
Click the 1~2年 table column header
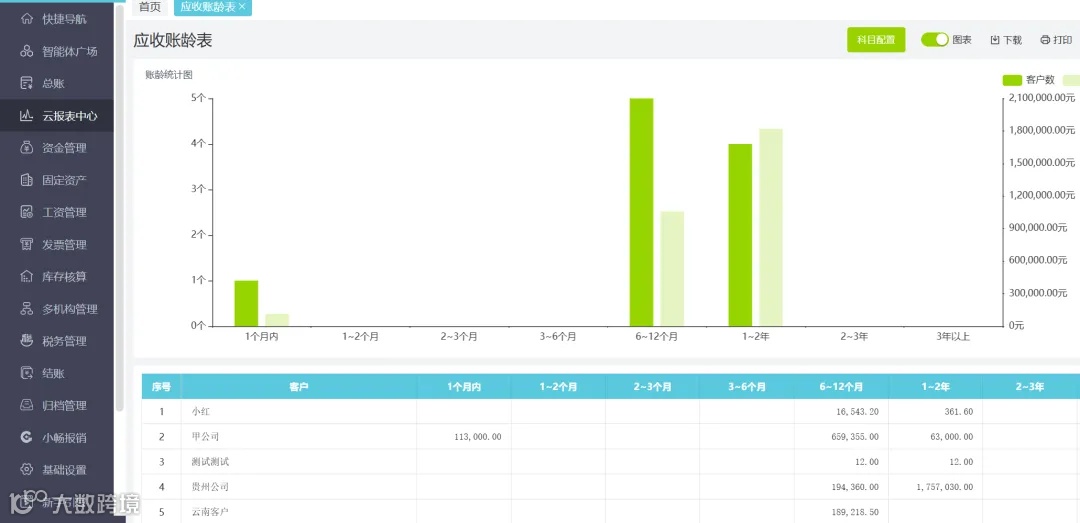935,387
